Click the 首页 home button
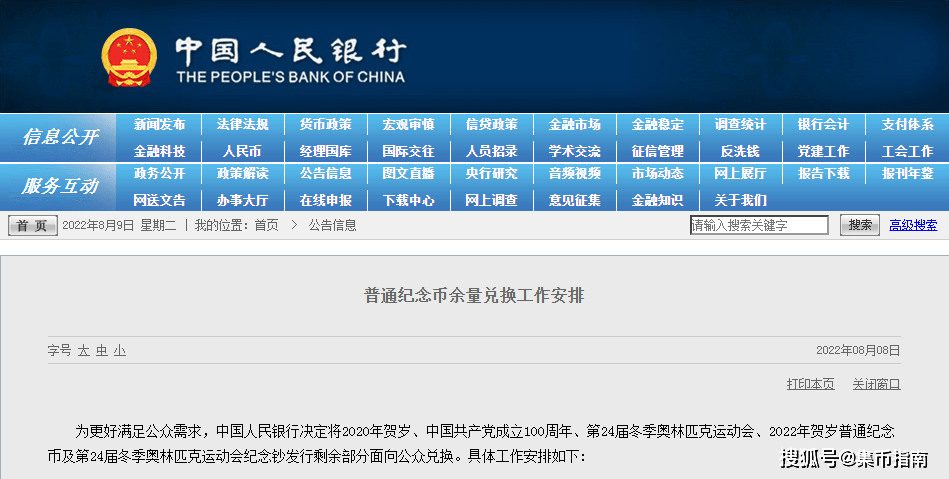 pos(33,226)
